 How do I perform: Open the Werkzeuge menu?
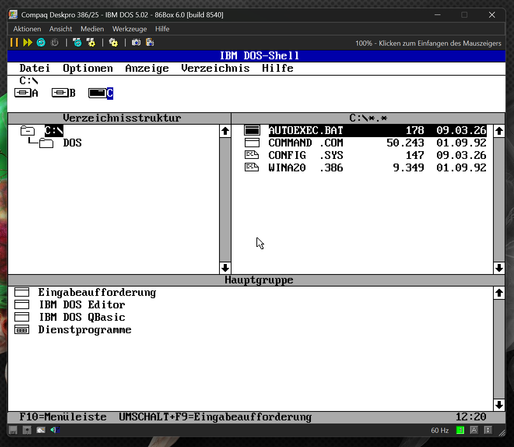[x=129, y=29]
